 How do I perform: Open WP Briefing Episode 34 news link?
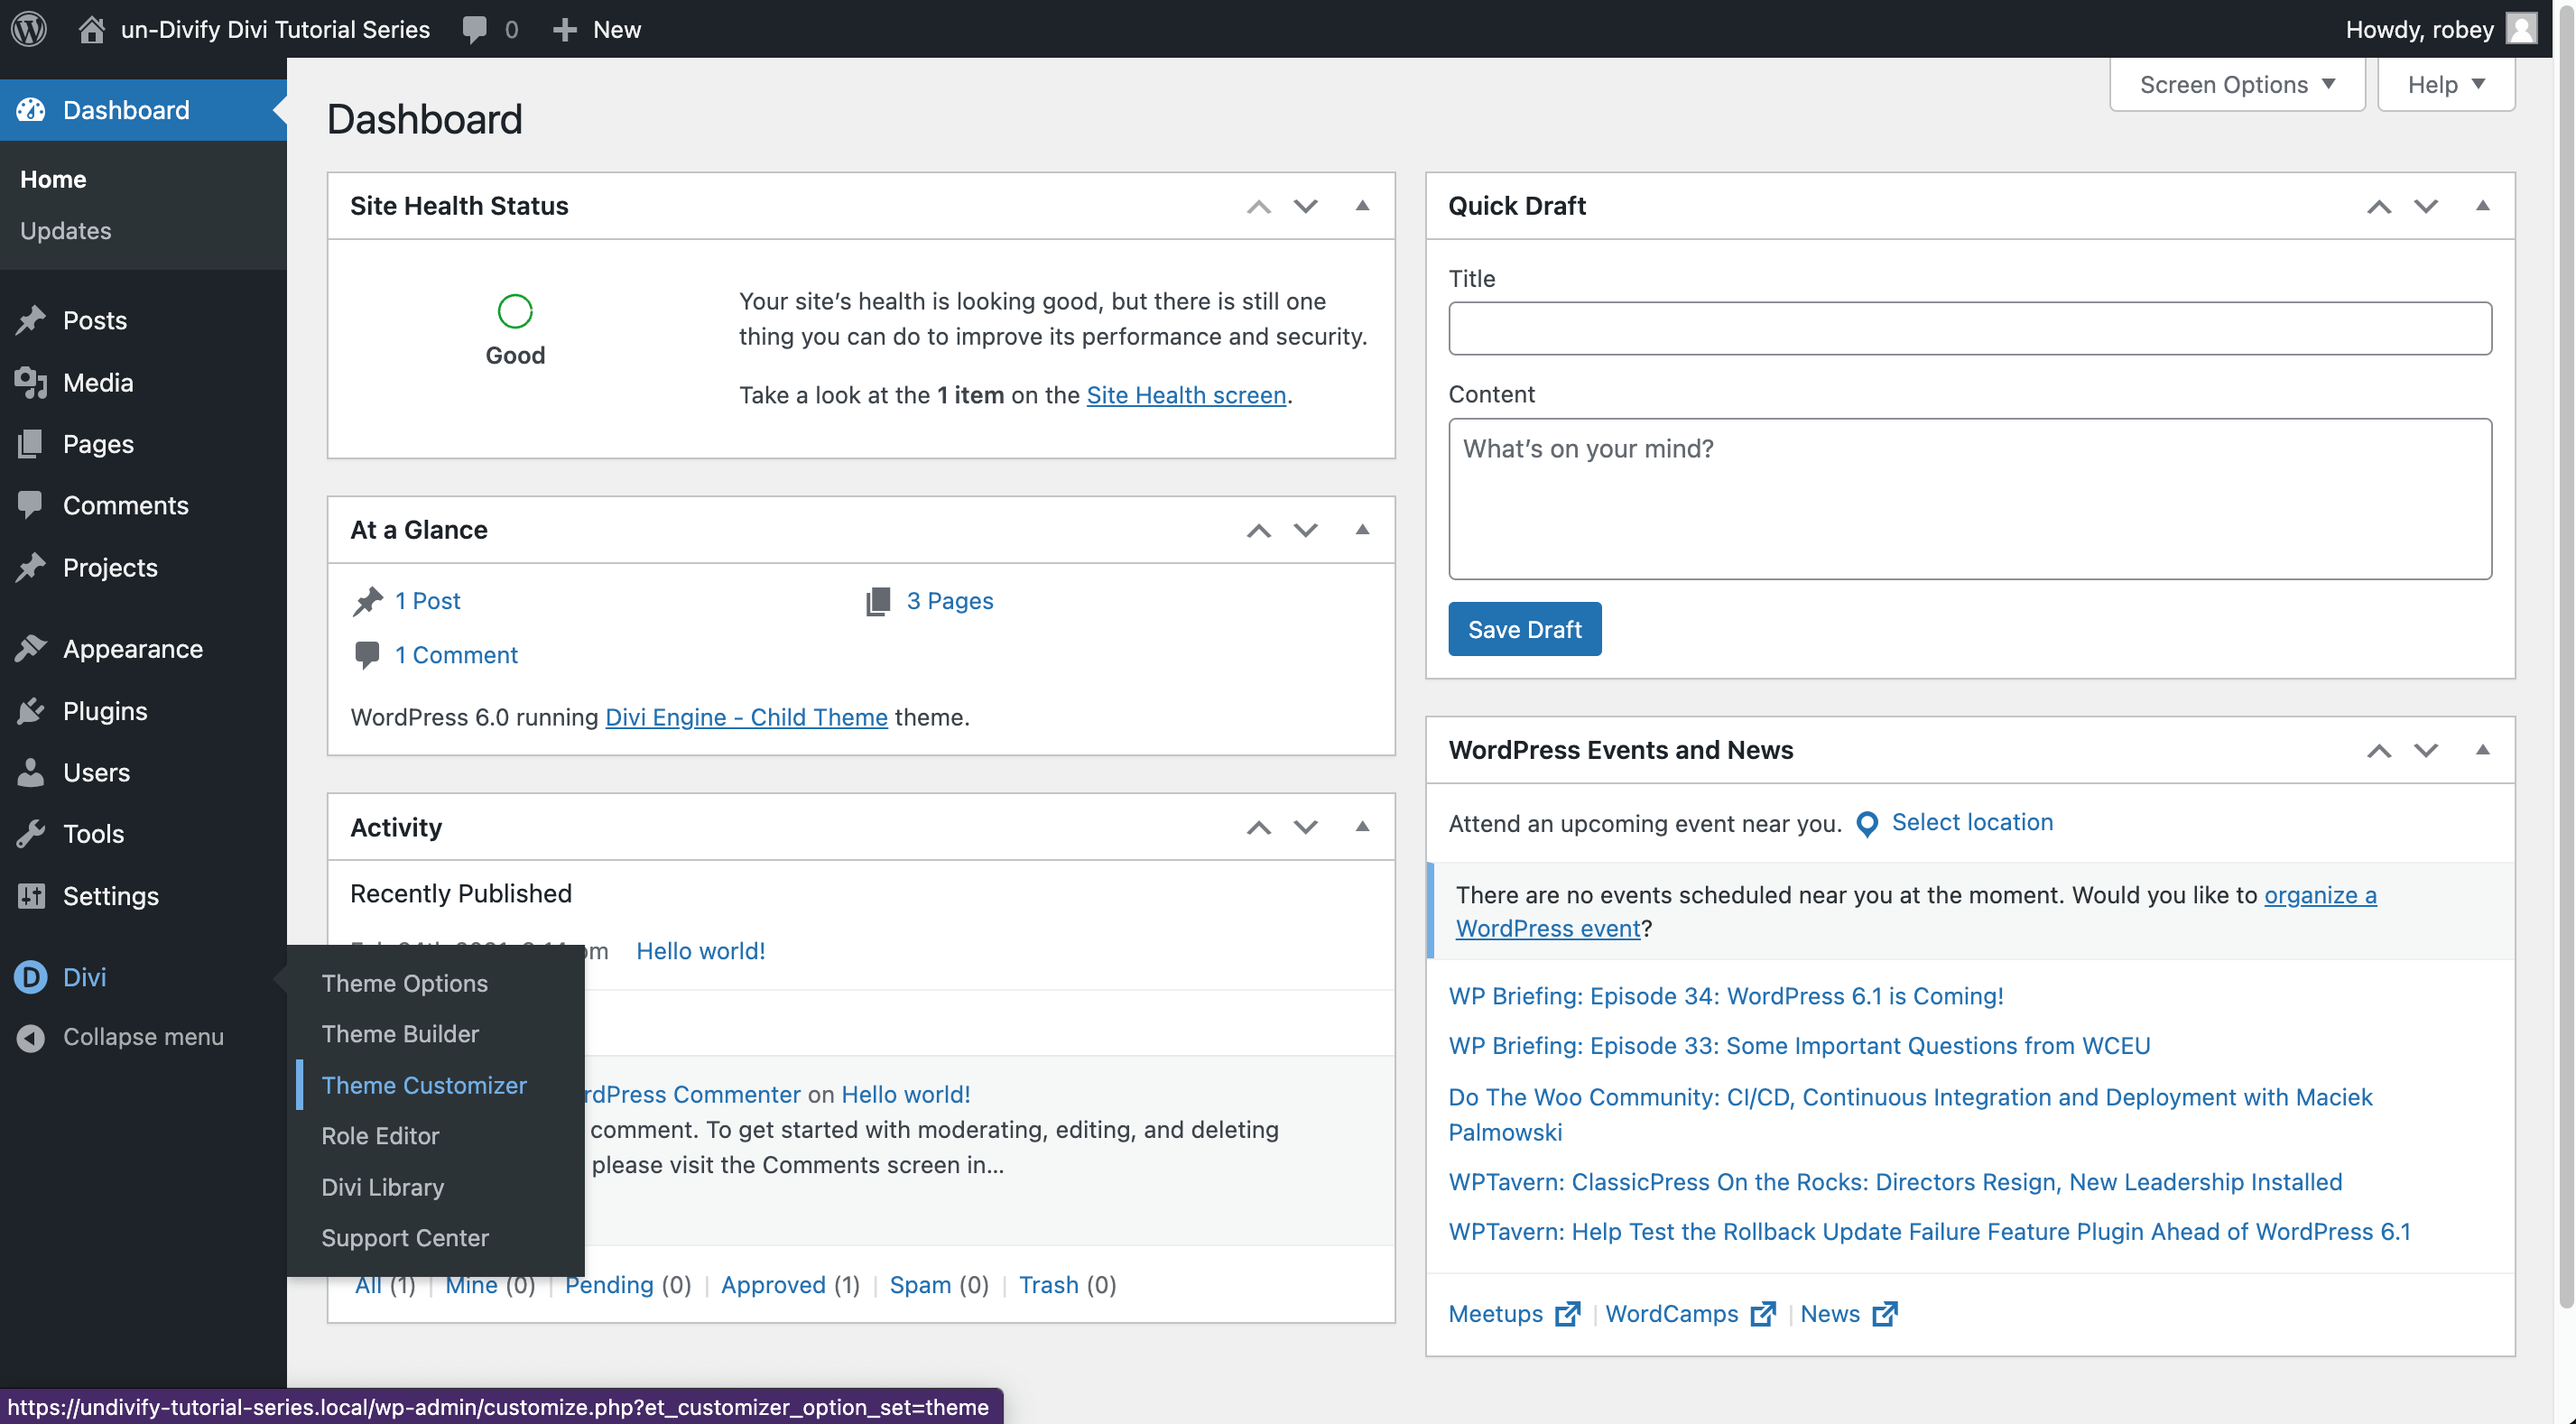[1726, 996]
